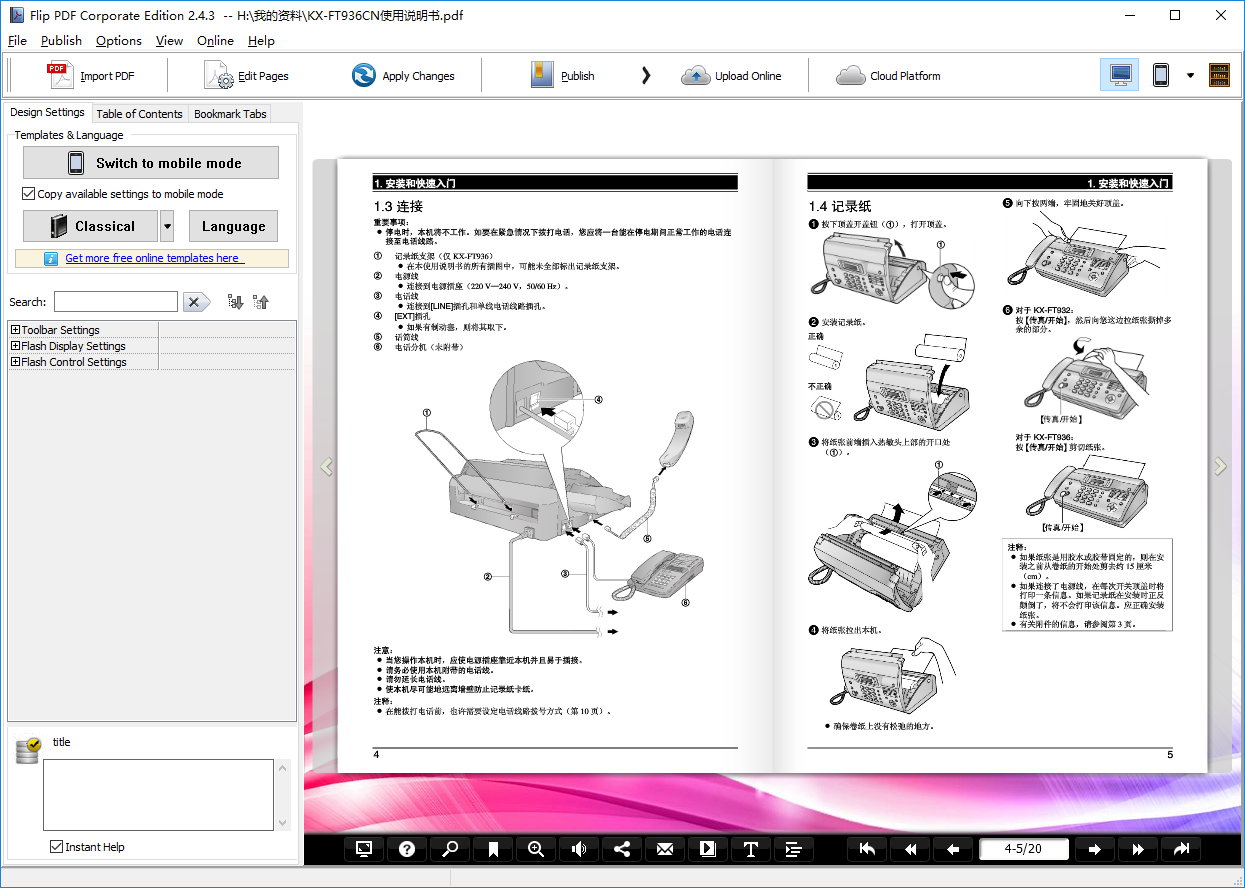Expand the Flash Control Settings node
The image size is (1245, 888).
click(x=15, y=362)
